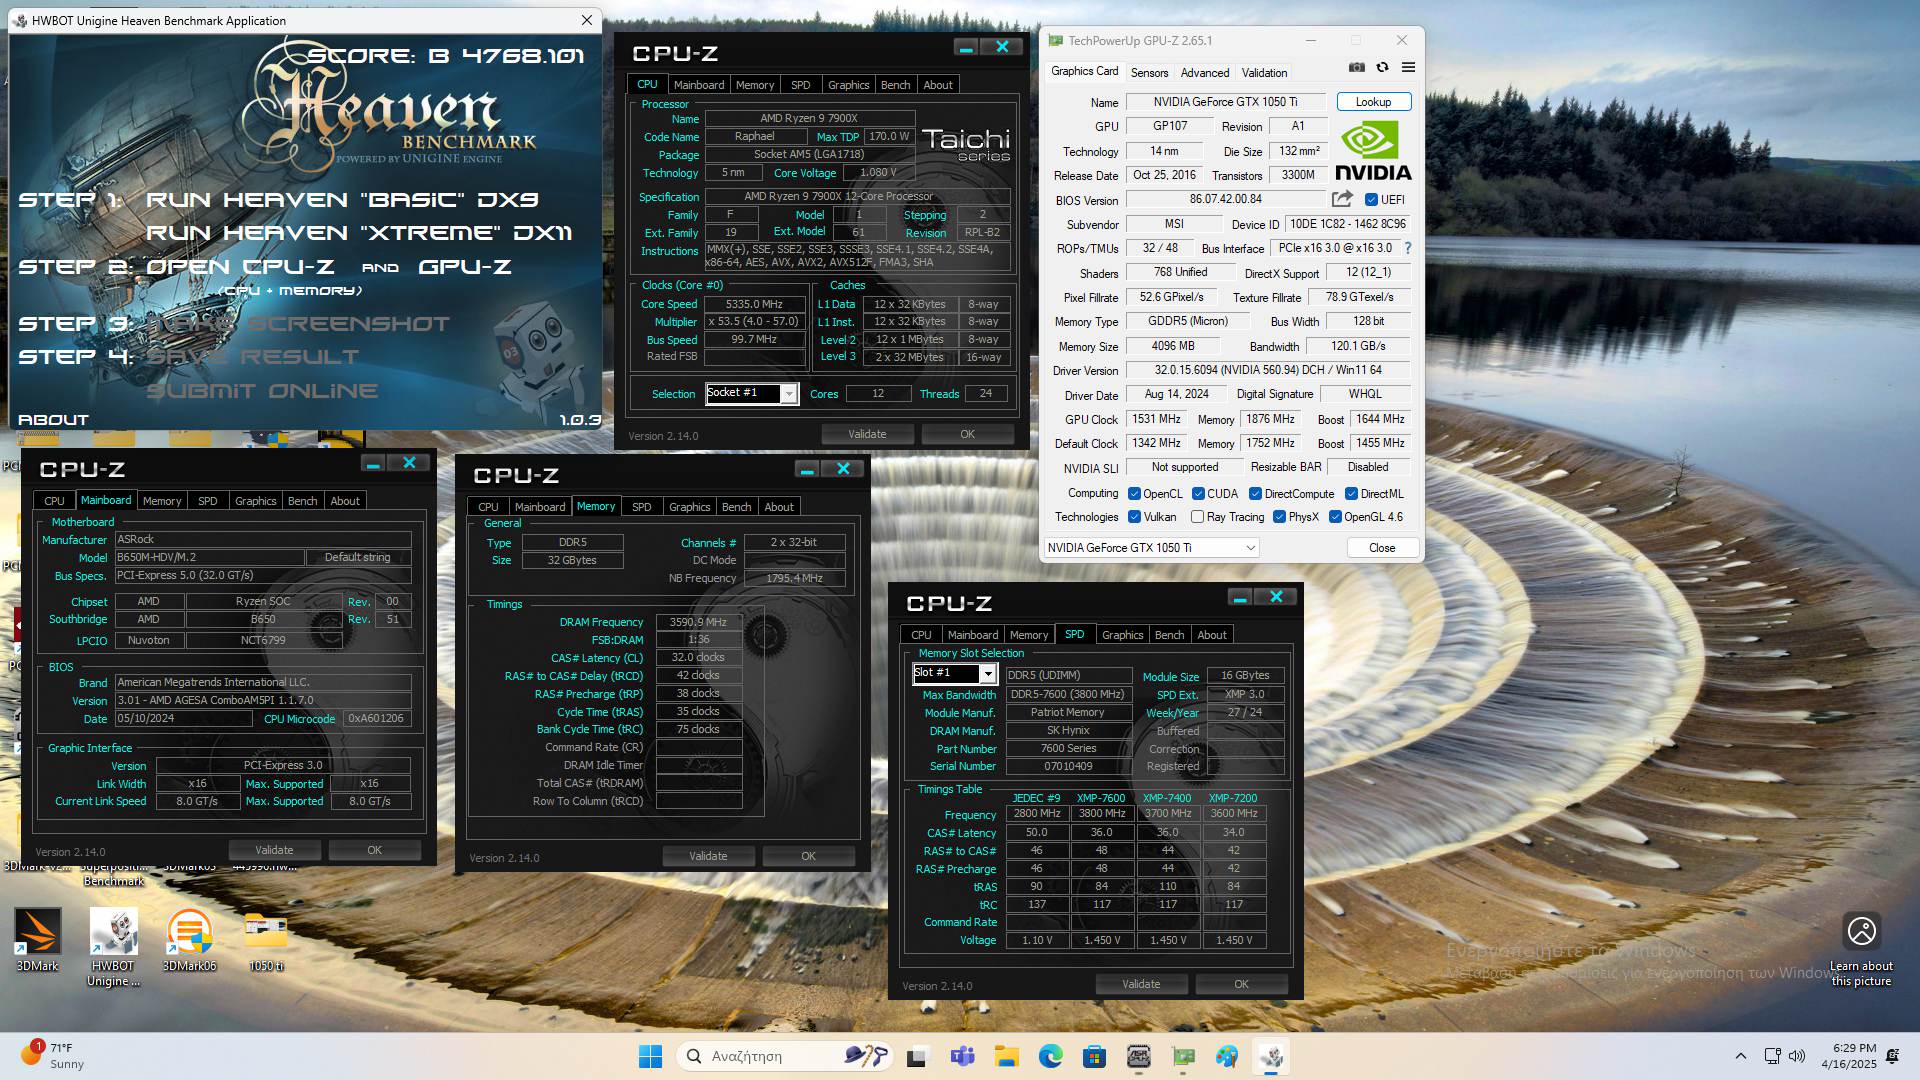Open the 3DMark desktop shortcut
Viewport: 1920px width, 1080px height.
37,940
